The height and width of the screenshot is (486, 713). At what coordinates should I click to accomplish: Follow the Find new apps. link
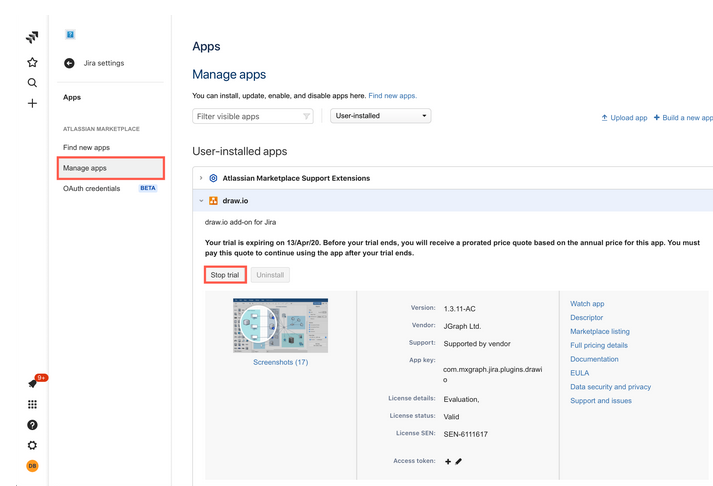392,95
